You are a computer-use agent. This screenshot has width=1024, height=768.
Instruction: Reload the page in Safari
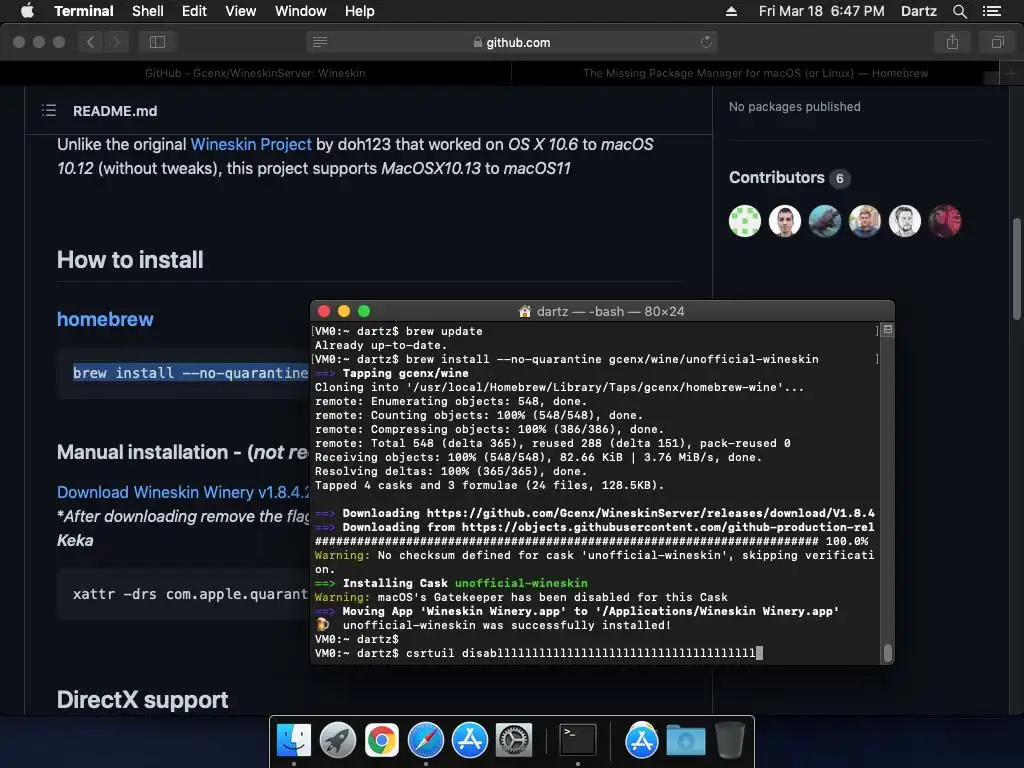(x=706, y=42)
